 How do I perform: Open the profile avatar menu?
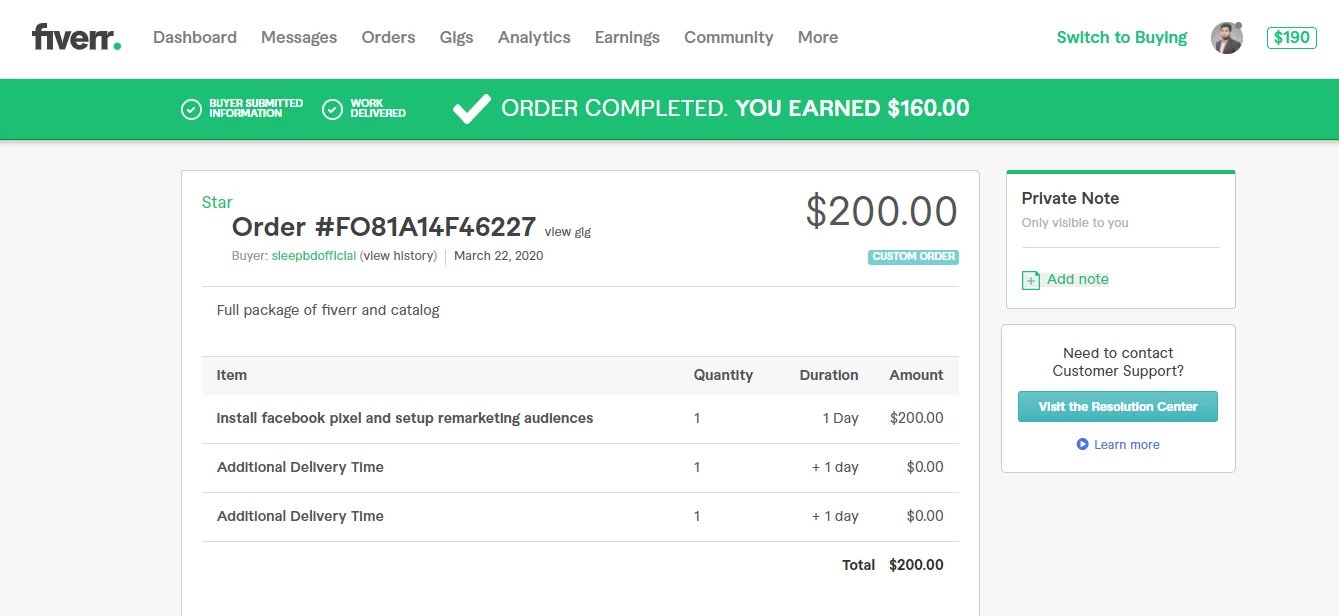tap(1227, 38)
